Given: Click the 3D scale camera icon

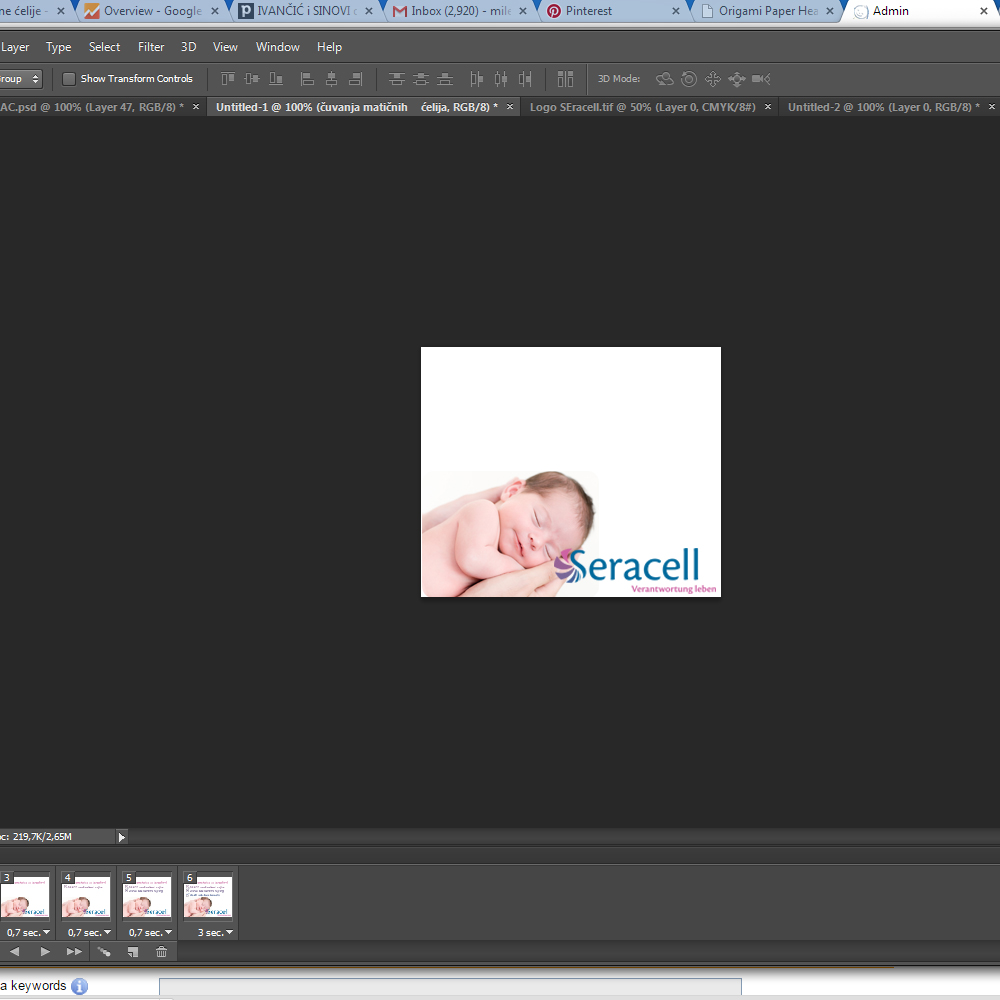Looking at the screenshot, I should (x=761, y=79).
